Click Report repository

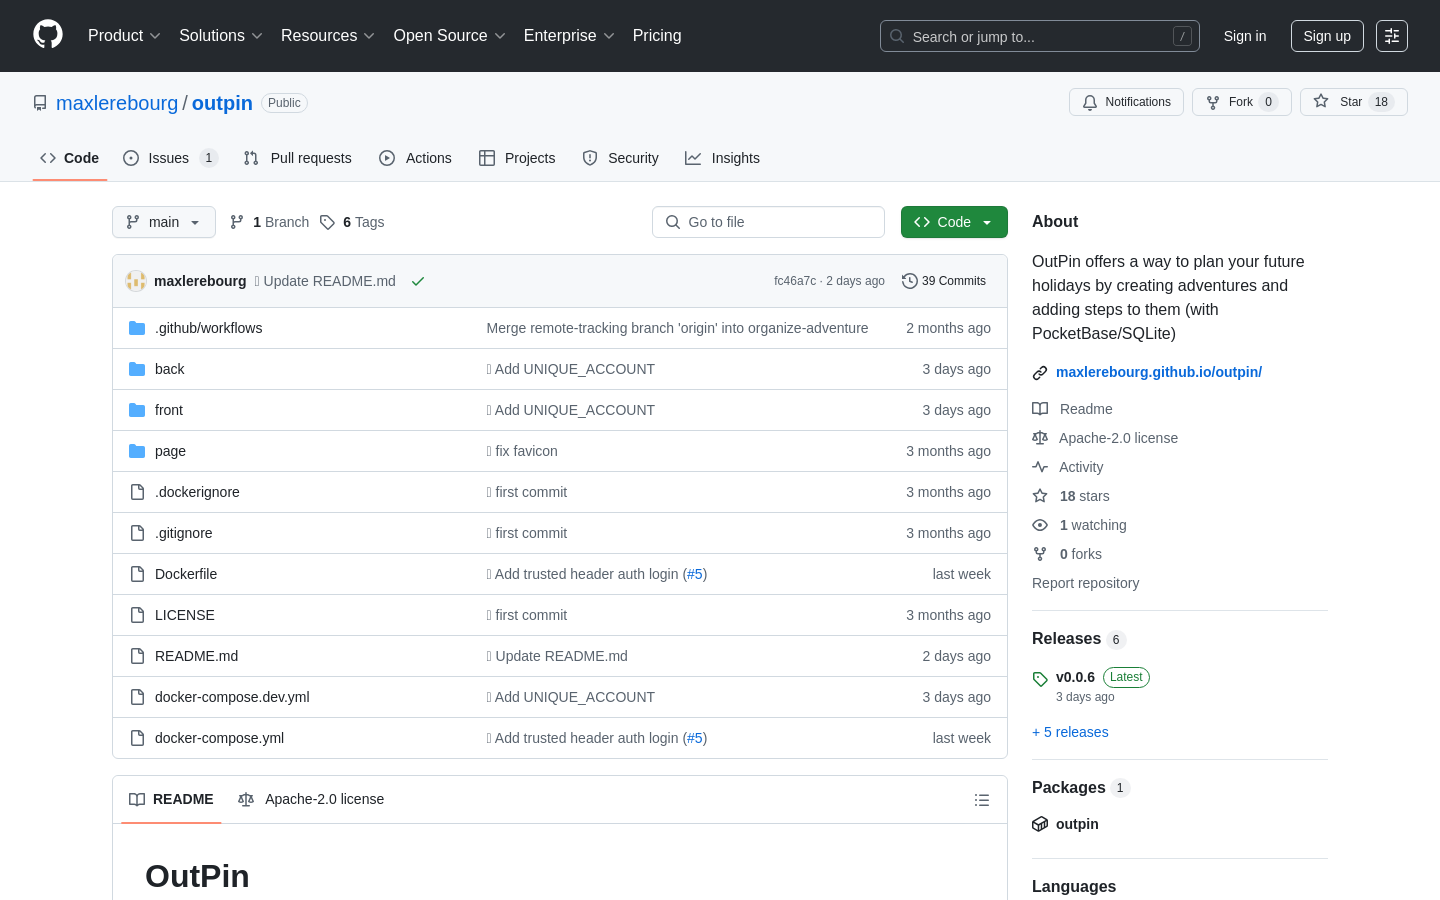tap(1085, 583)
